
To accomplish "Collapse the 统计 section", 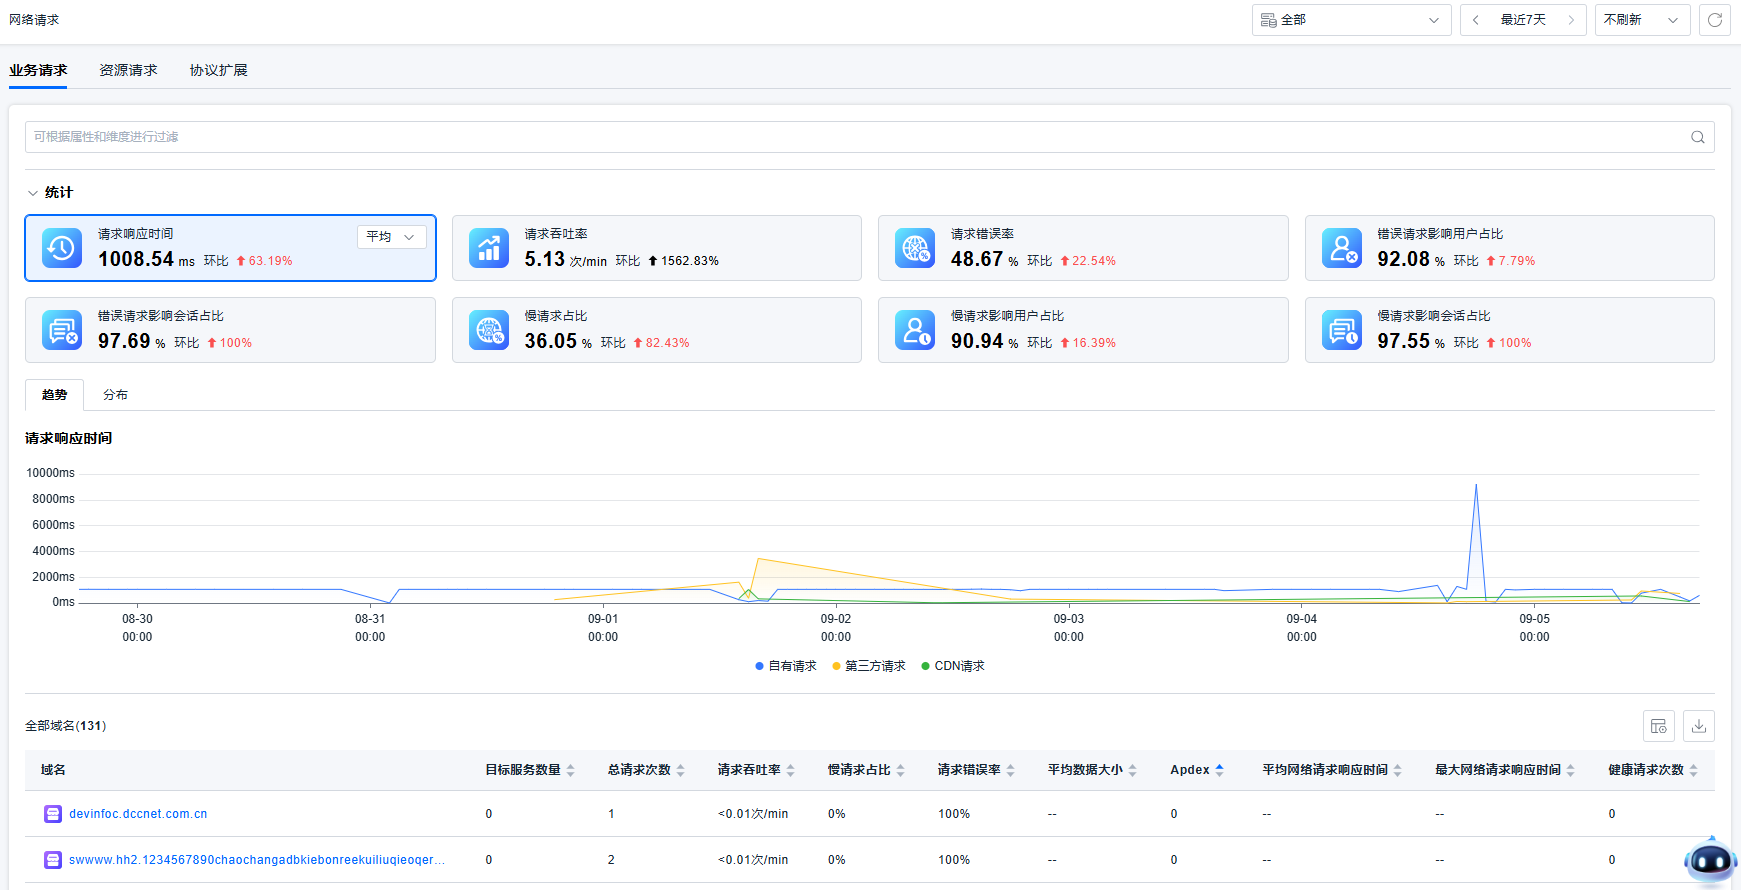I will pos(33,193).
